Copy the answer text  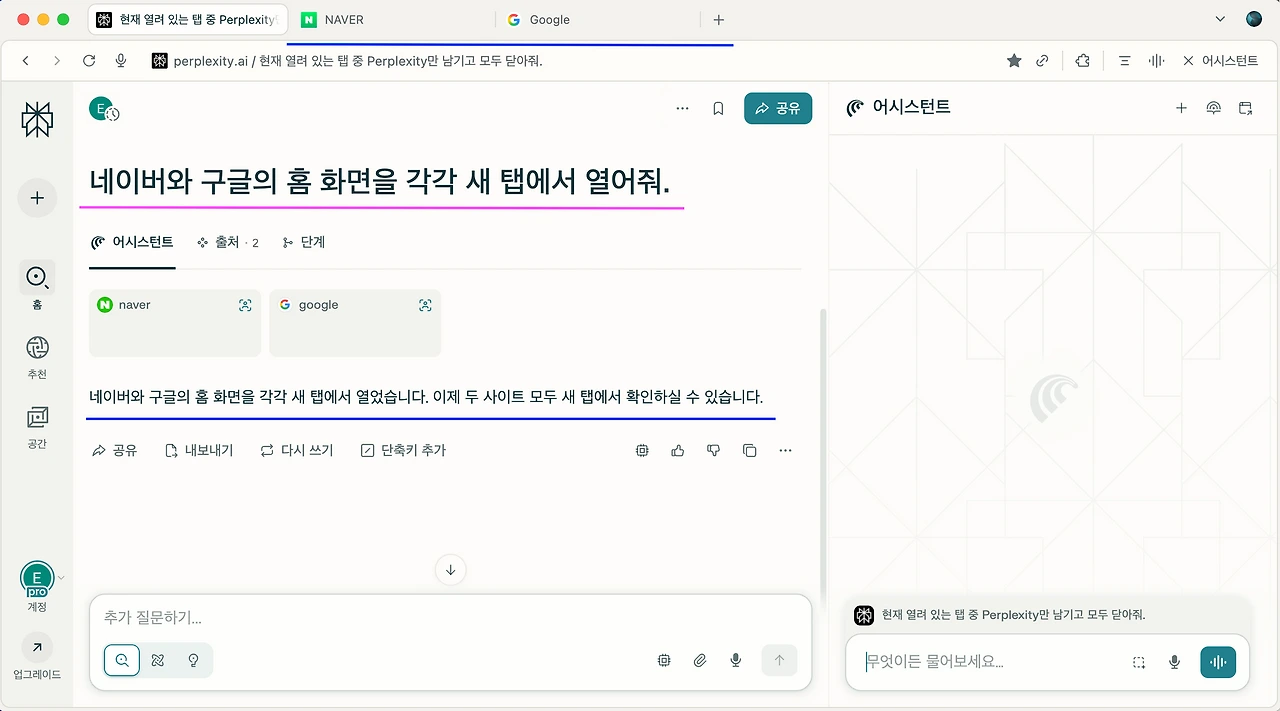[x=749, y=450]
